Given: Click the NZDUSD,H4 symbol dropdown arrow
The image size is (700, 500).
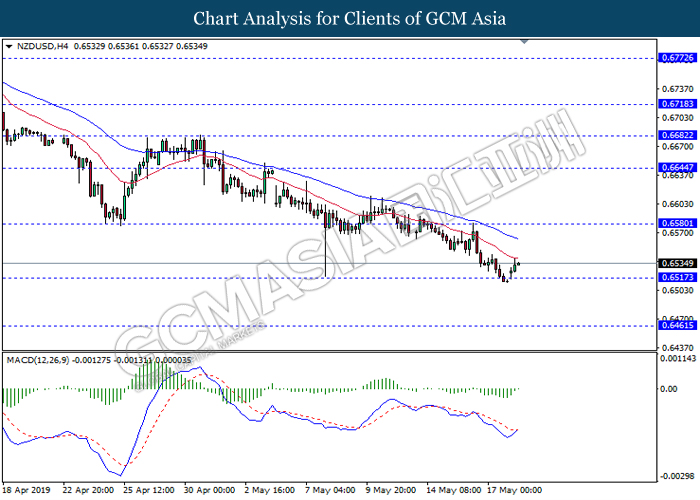Looking at the screenshot, I should 8,46.
